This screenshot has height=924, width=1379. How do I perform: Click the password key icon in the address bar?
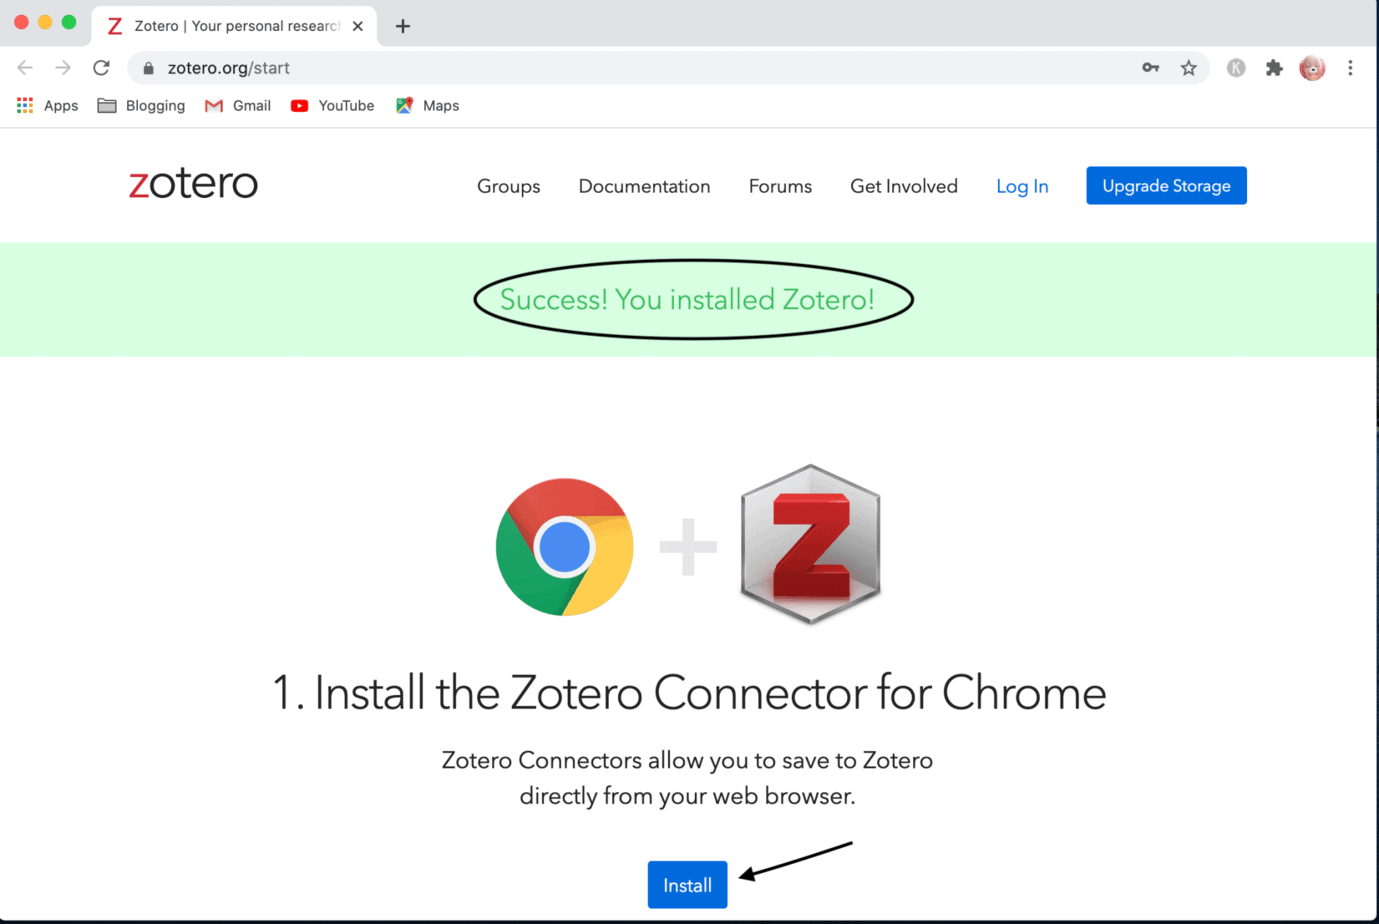point(1150,67)
